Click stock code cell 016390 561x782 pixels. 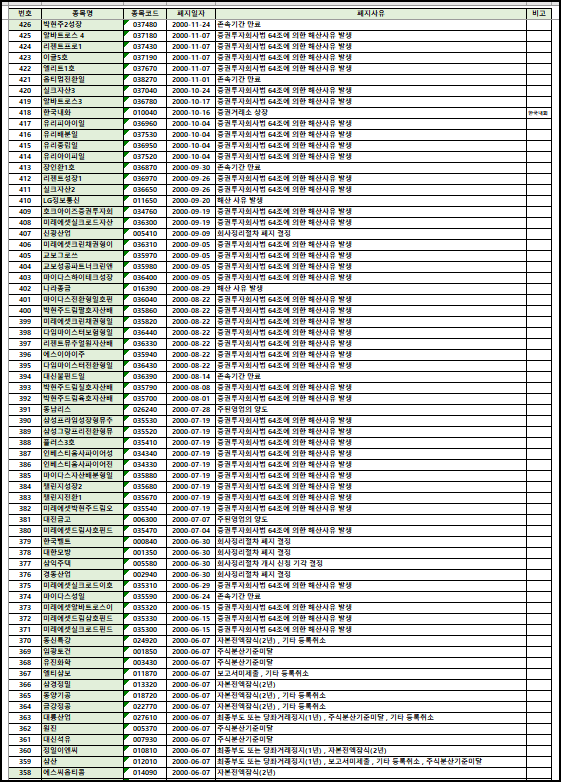[145, 288]
